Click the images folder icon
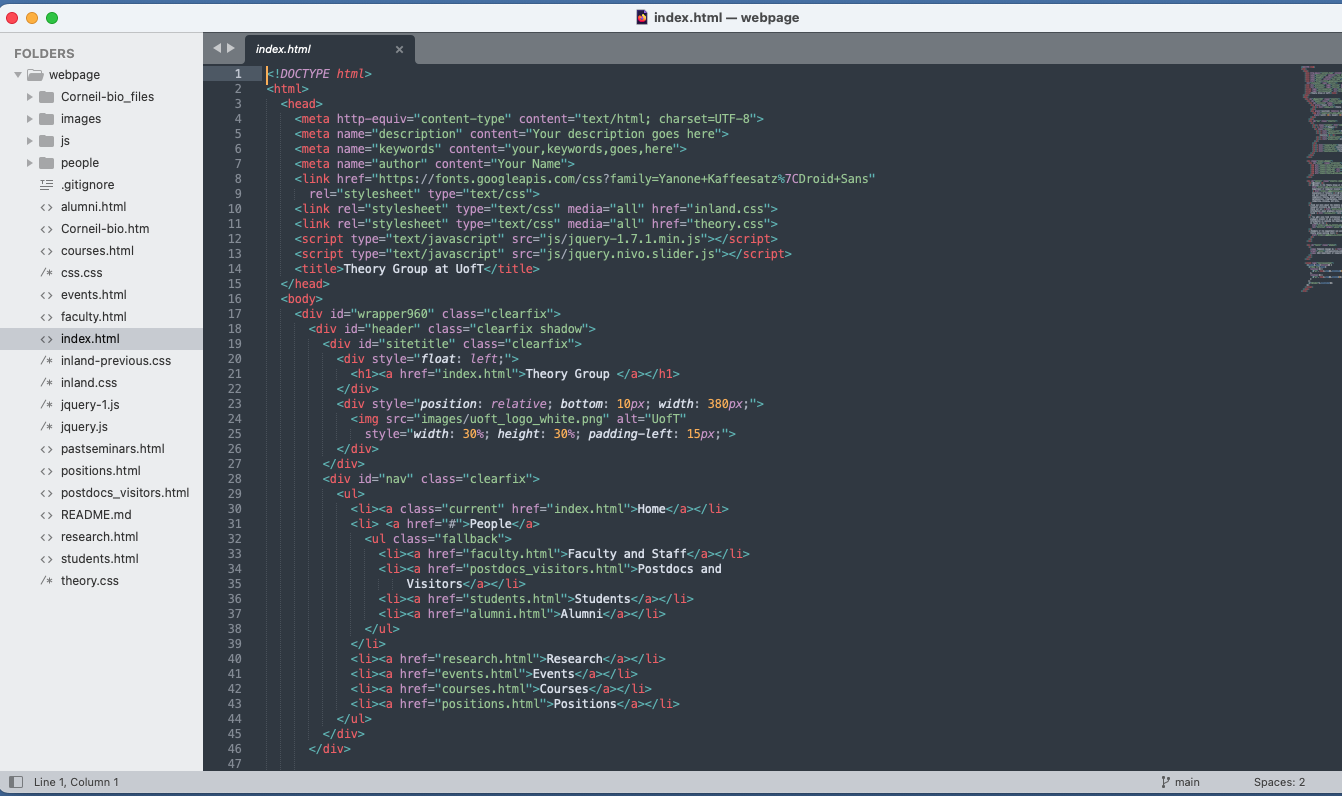 [x=46, y=119]
